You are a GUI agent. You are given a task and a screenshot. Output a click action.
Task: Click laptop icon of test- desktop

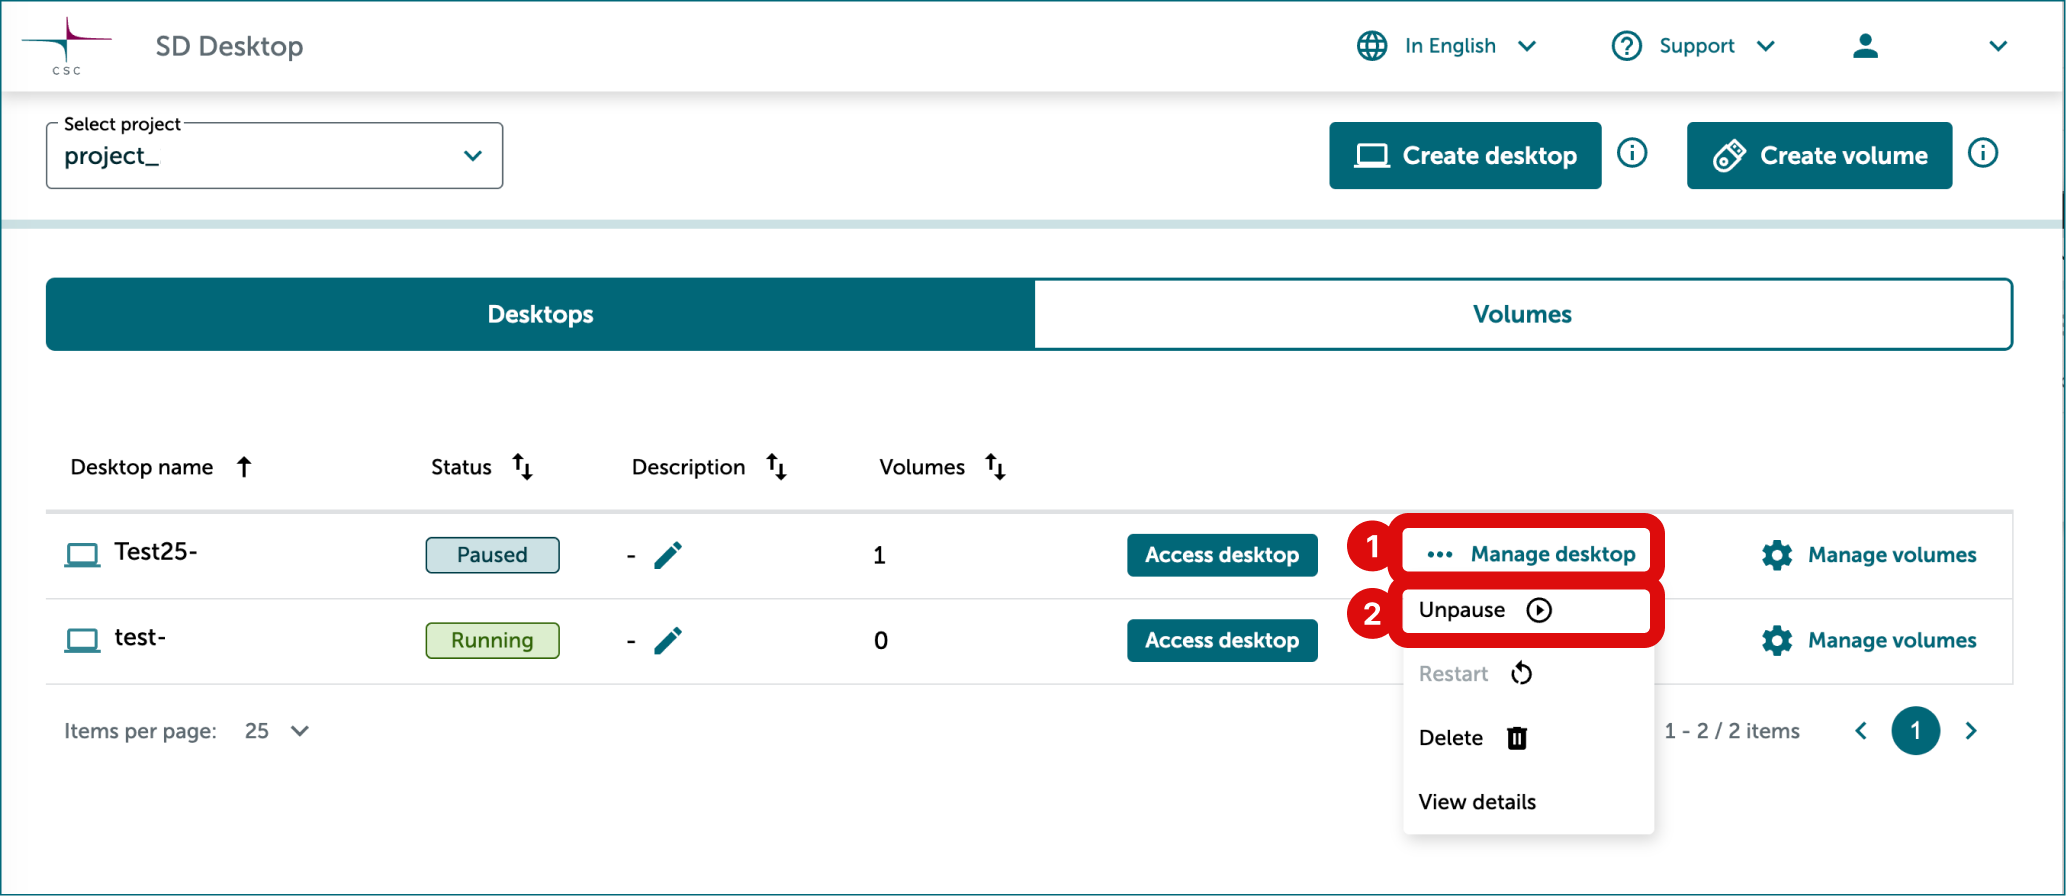pos(82,640)
